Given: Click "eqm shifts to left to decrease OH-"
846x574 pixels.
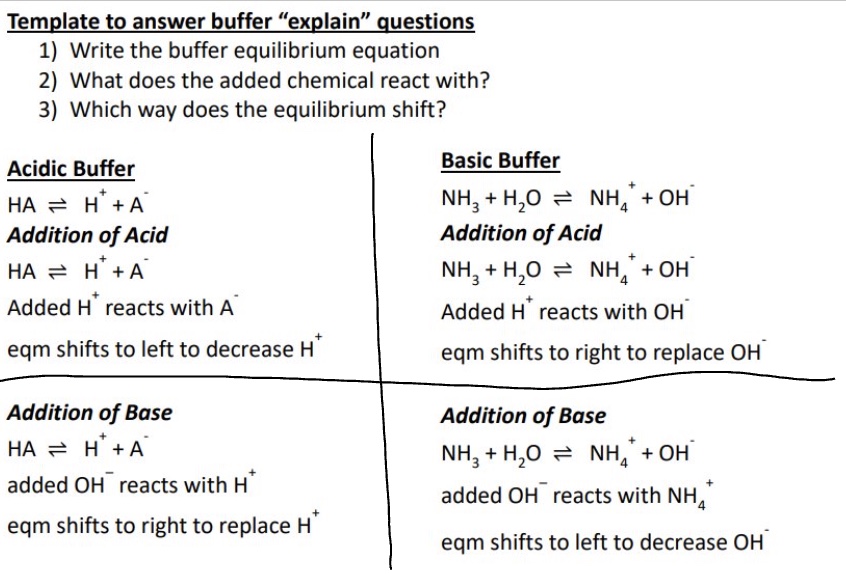Looking at the screenshot, I should pyautogui.click(x=602, y=543).
